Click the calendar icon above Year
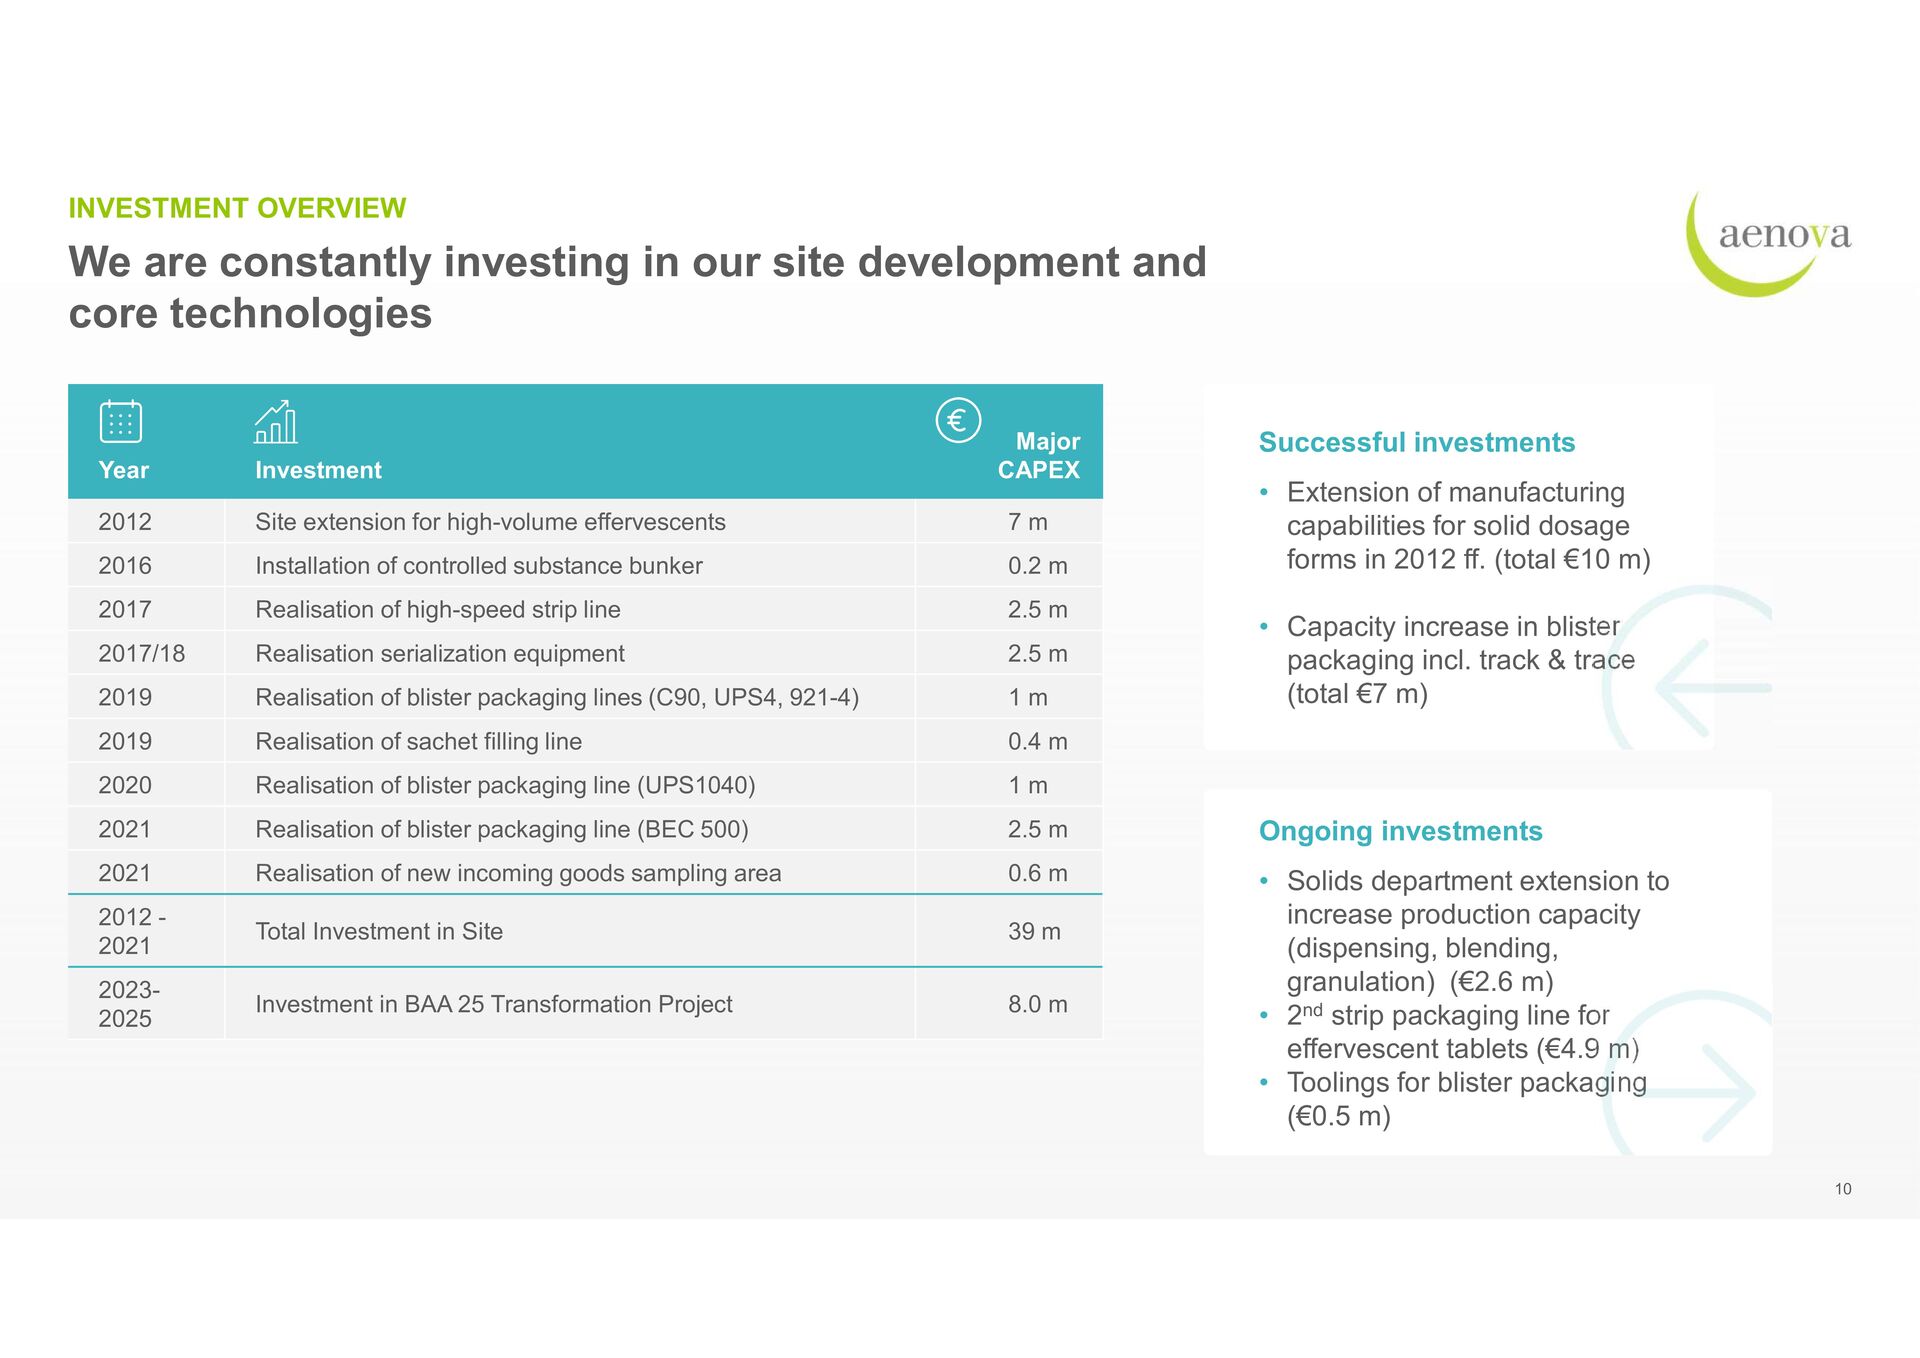1920x1358 pixels. click(x=121, y=421)
